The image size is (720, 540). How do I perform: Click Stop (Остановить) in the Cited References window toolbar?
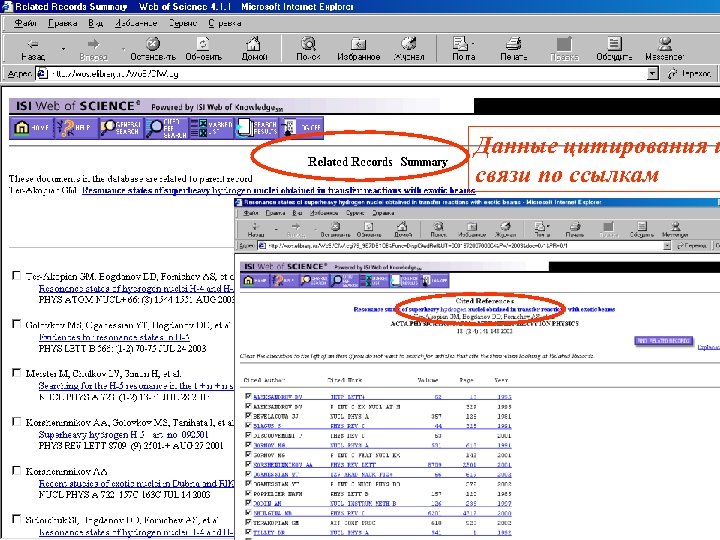(x=336, y=229)
